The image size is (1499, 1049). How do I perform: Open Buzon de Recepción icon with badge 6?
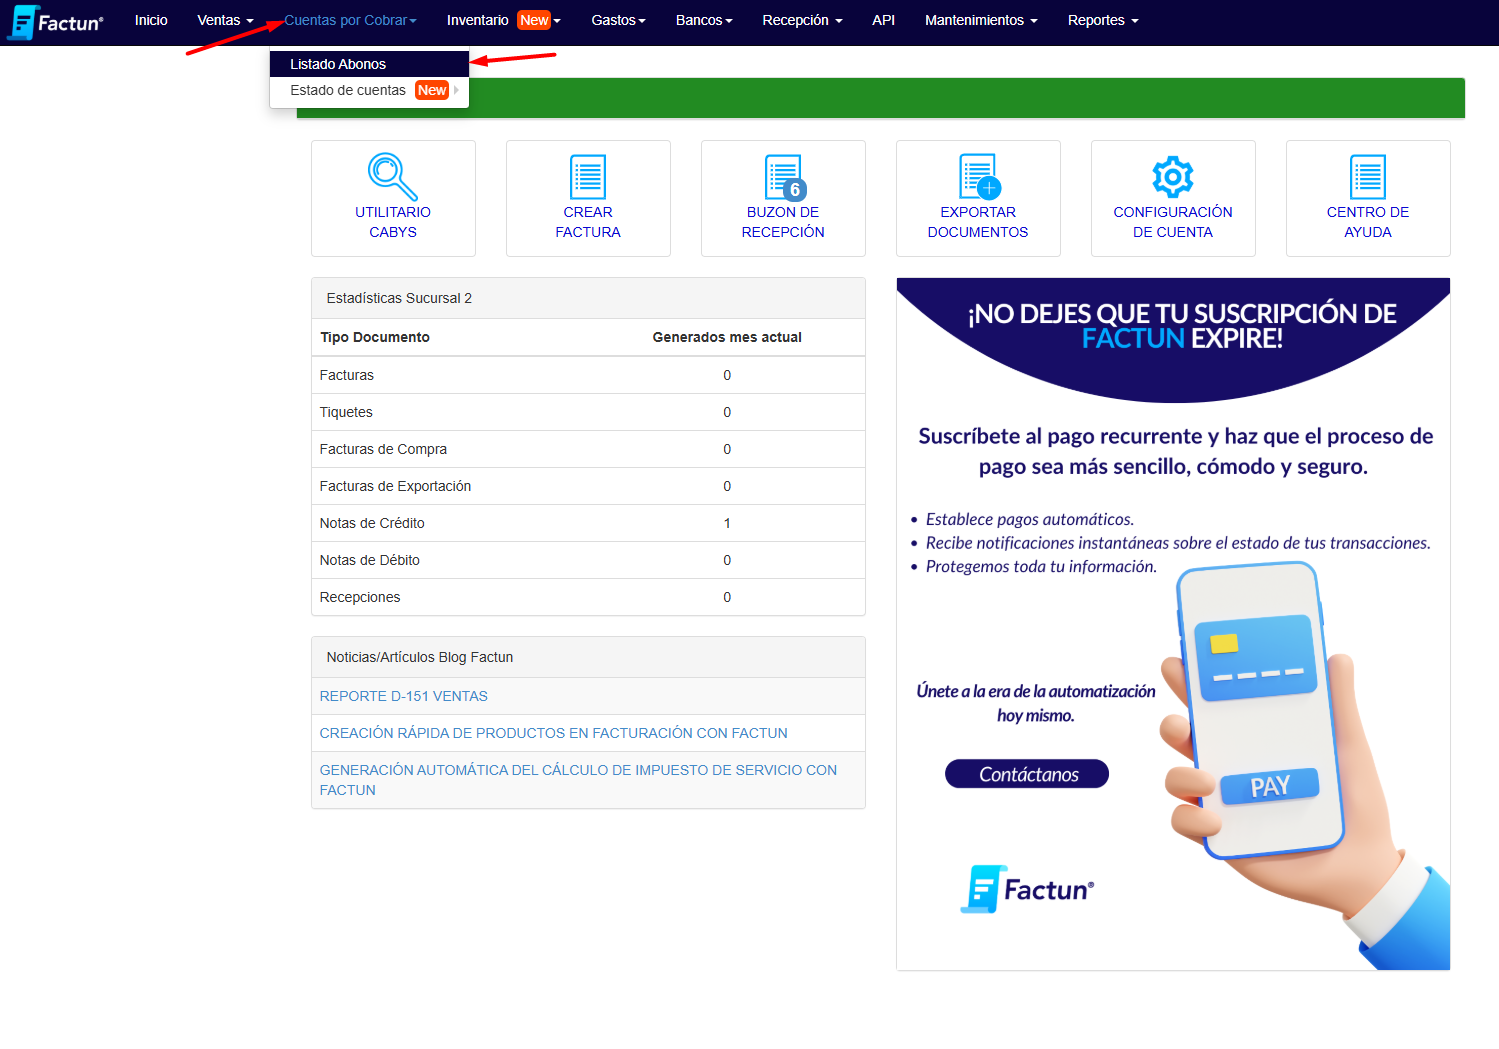[x=785, y=177]
